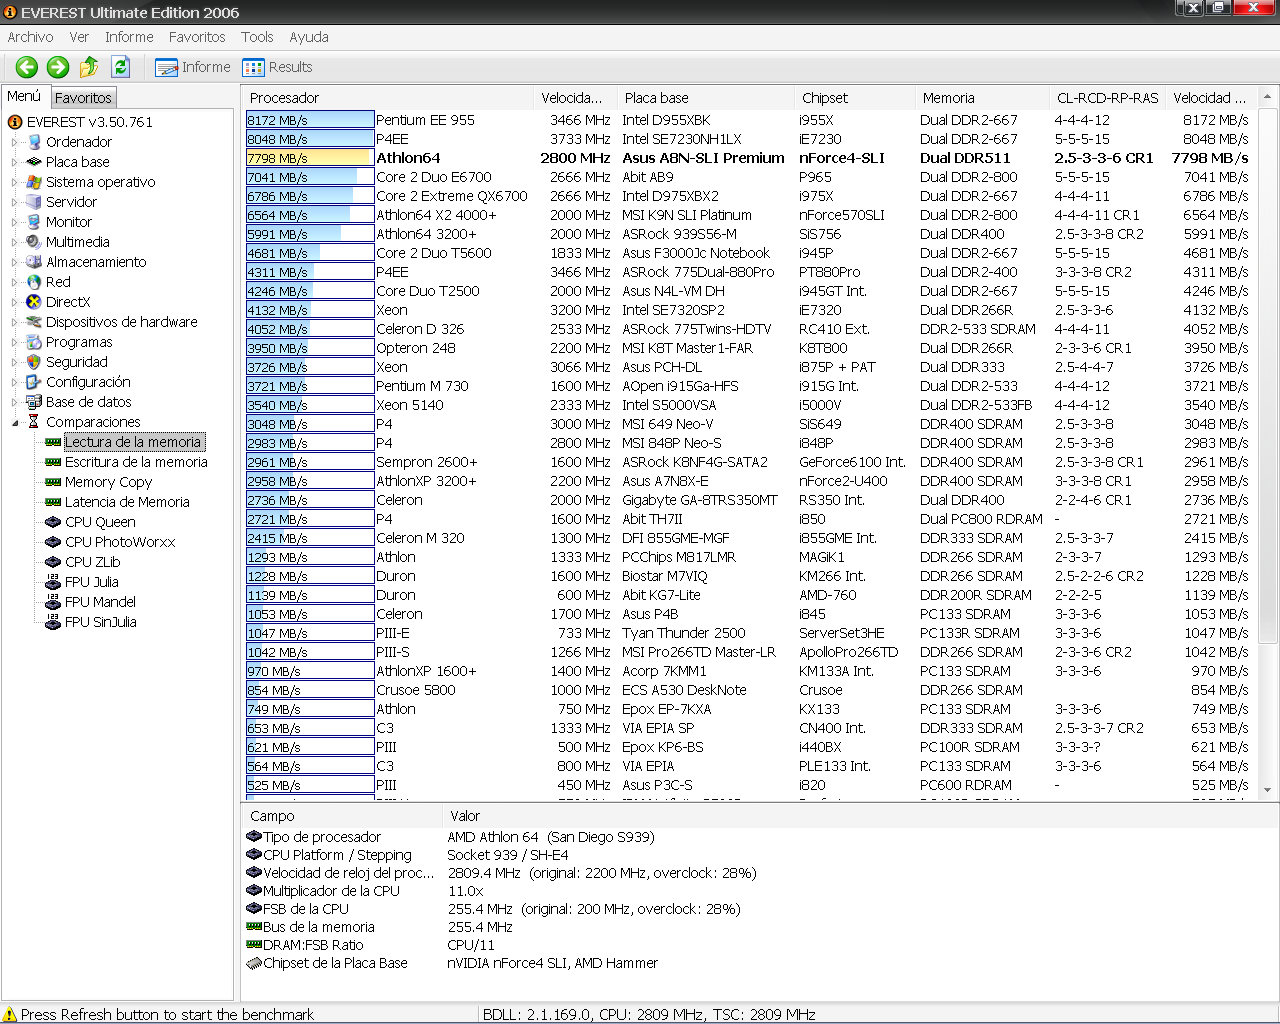Go up one level with the Up arrow icon

[89, 67]
